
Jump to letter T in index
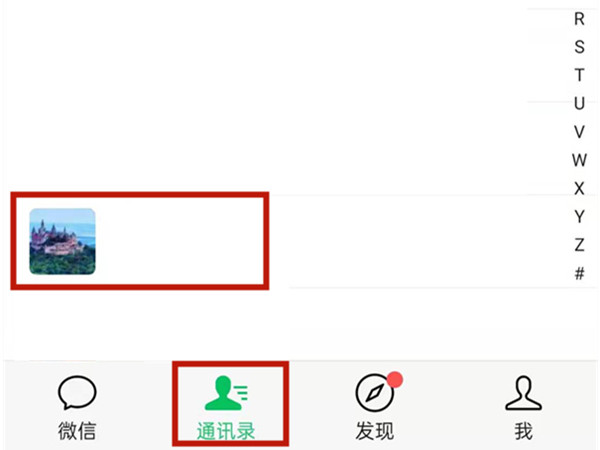(579, 75)
